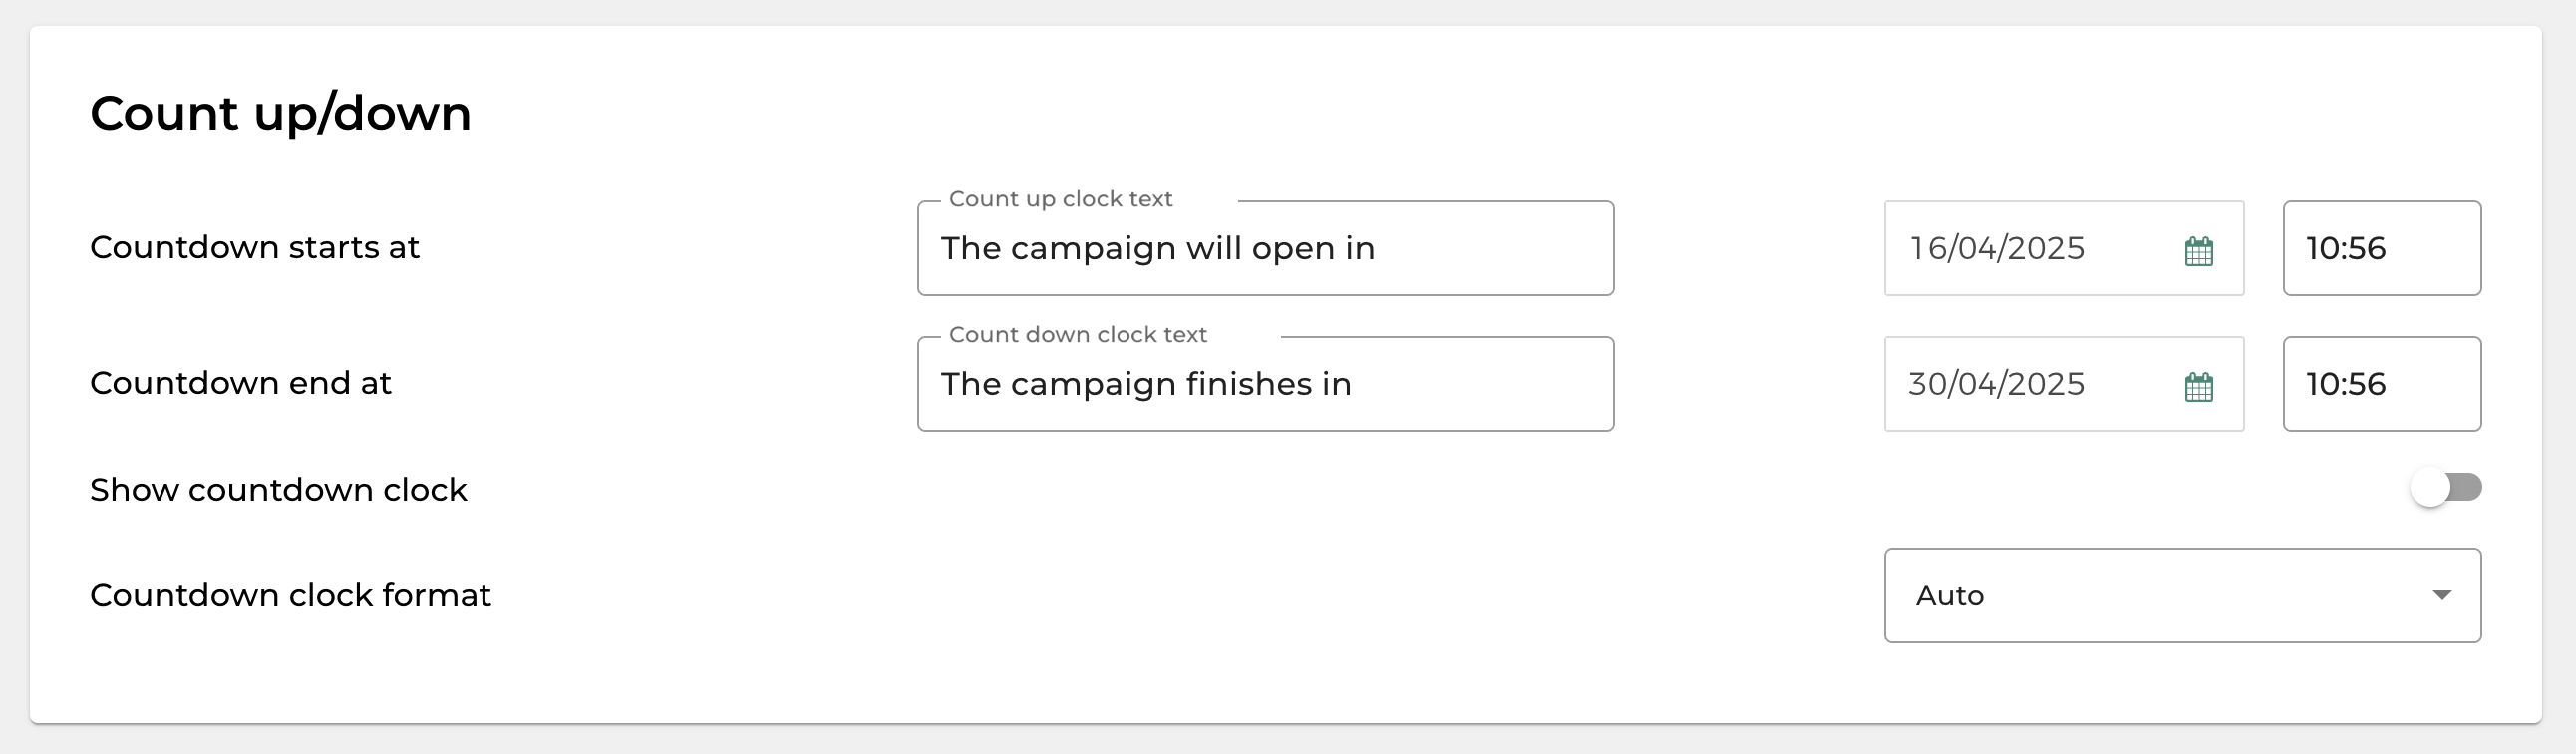Screen dimensions: 2576x754
Task: Click the Countdown clock format label
Action: tap(290, 596)
